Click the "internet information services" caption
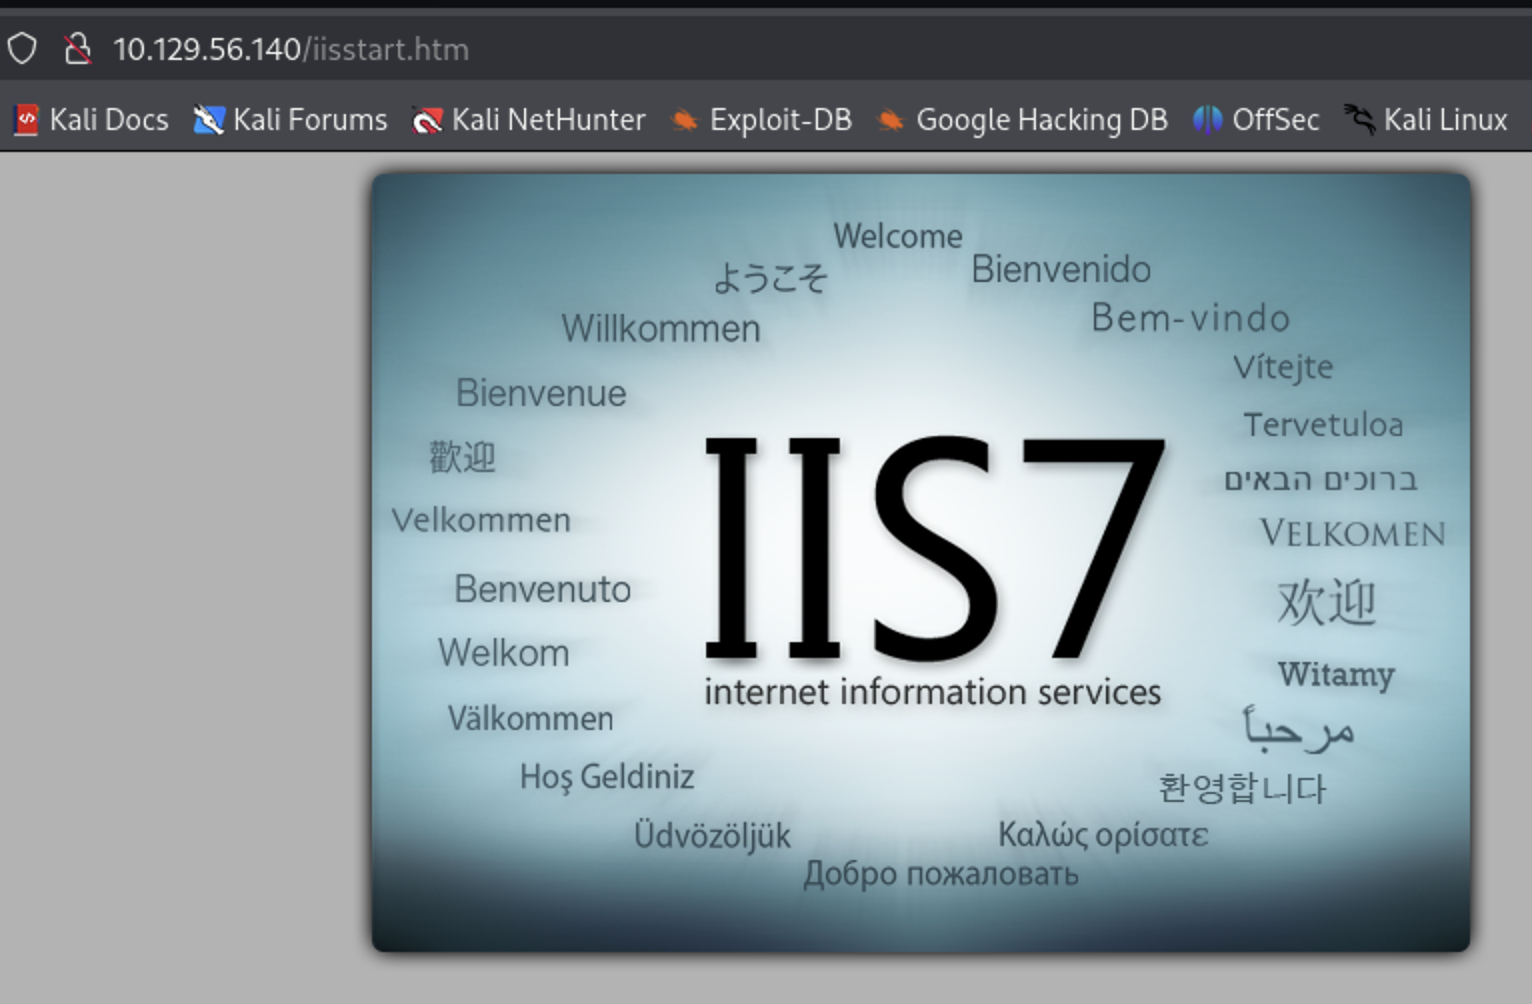The height and width of the screenshot is (1004, 1532). pos(932,692)
